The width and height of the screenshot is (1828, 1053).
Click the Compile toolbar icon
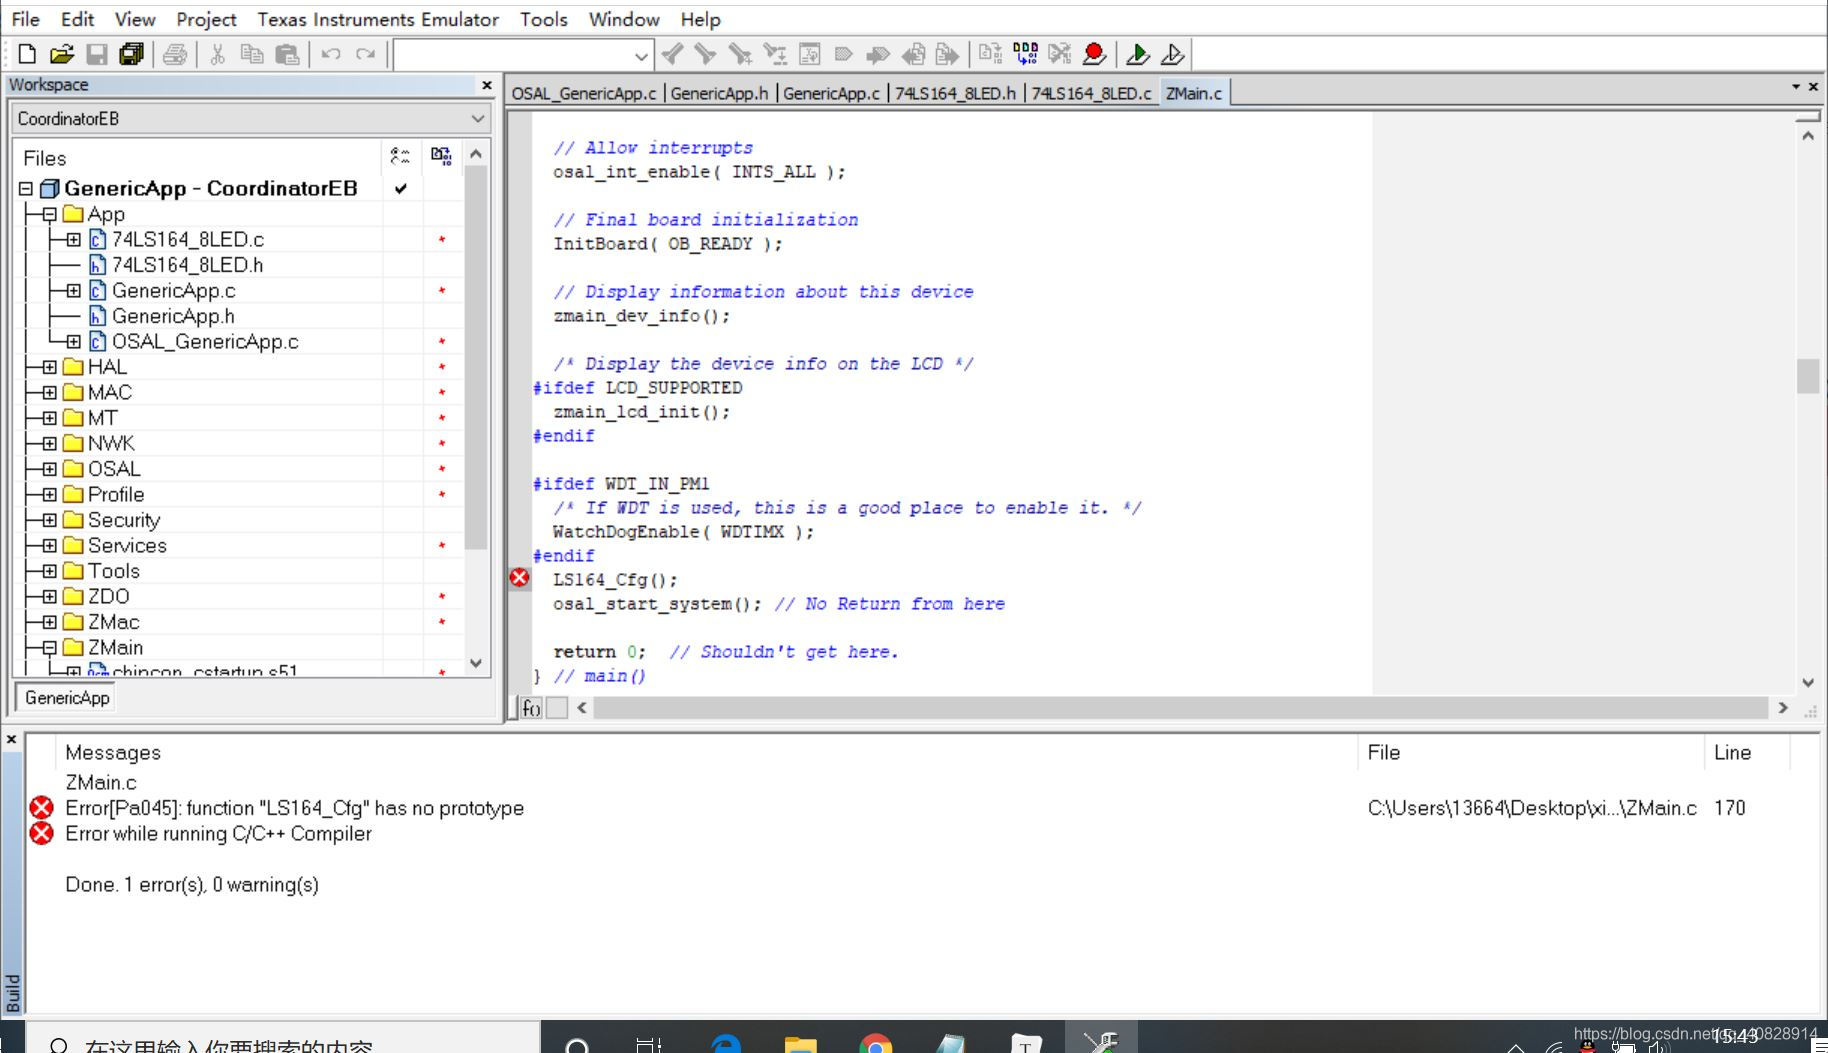tap(990, 54)
